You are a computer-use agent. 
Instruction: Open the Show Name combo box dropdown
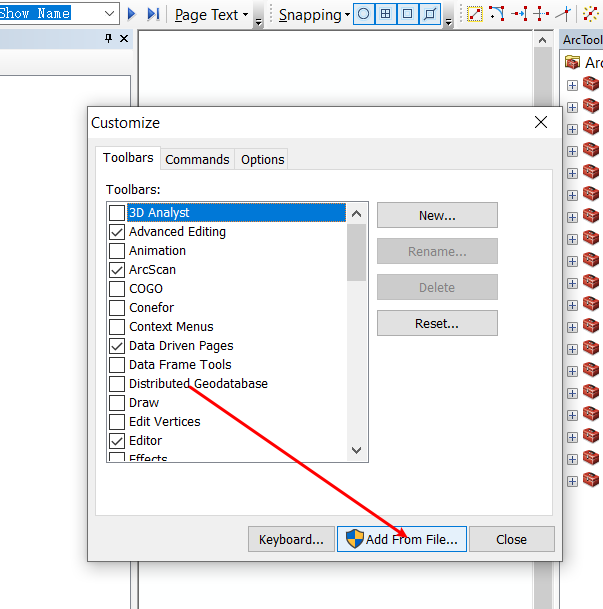point(109,14)
